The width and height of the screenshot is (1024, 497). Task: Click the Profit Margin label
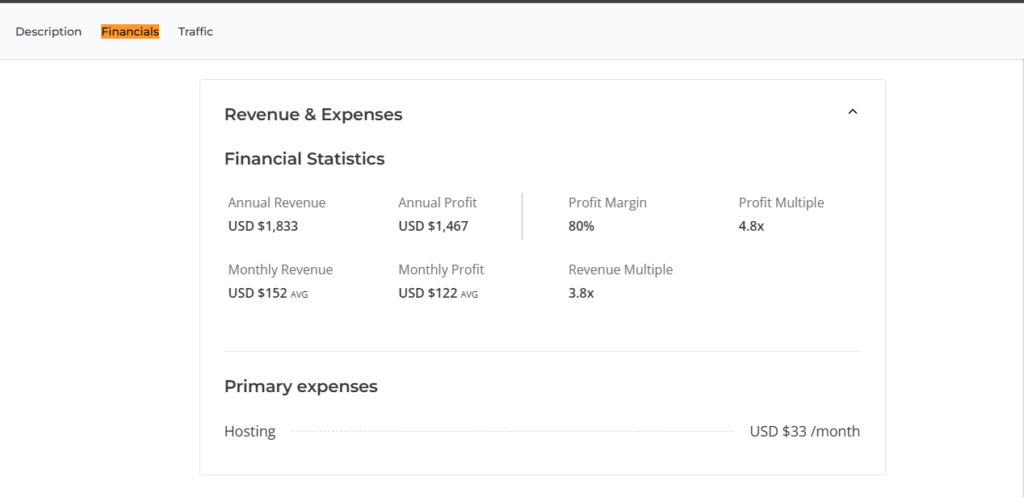pyautogui.click(x=607, y=203)
